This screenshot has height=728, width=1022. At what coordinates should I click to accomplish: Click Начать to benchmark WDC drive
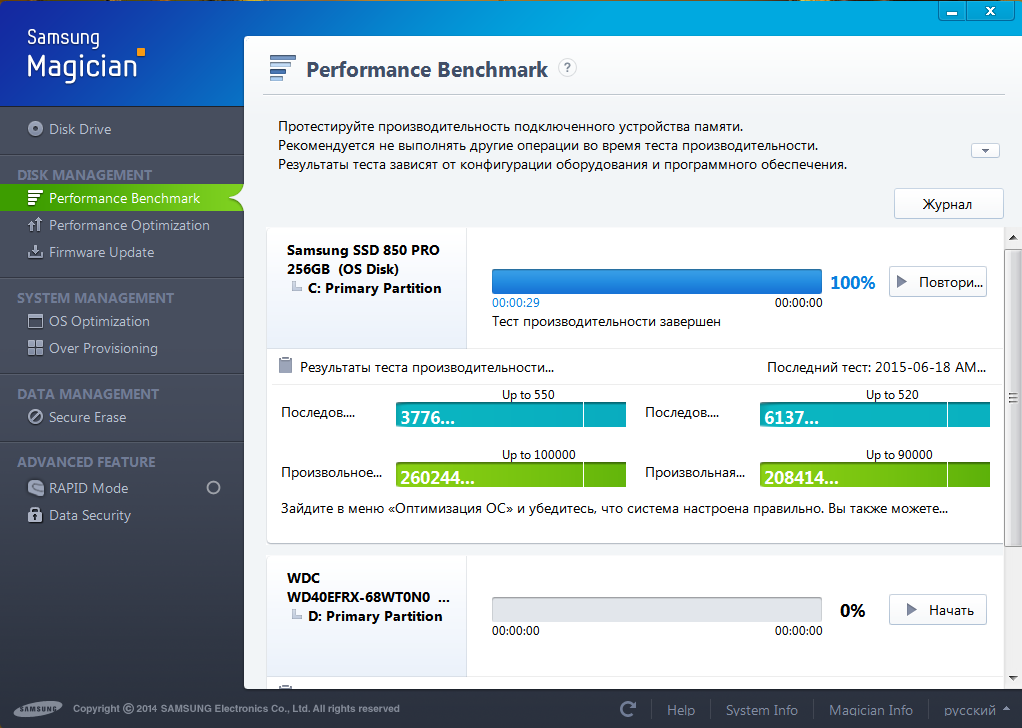click(938, 610)
